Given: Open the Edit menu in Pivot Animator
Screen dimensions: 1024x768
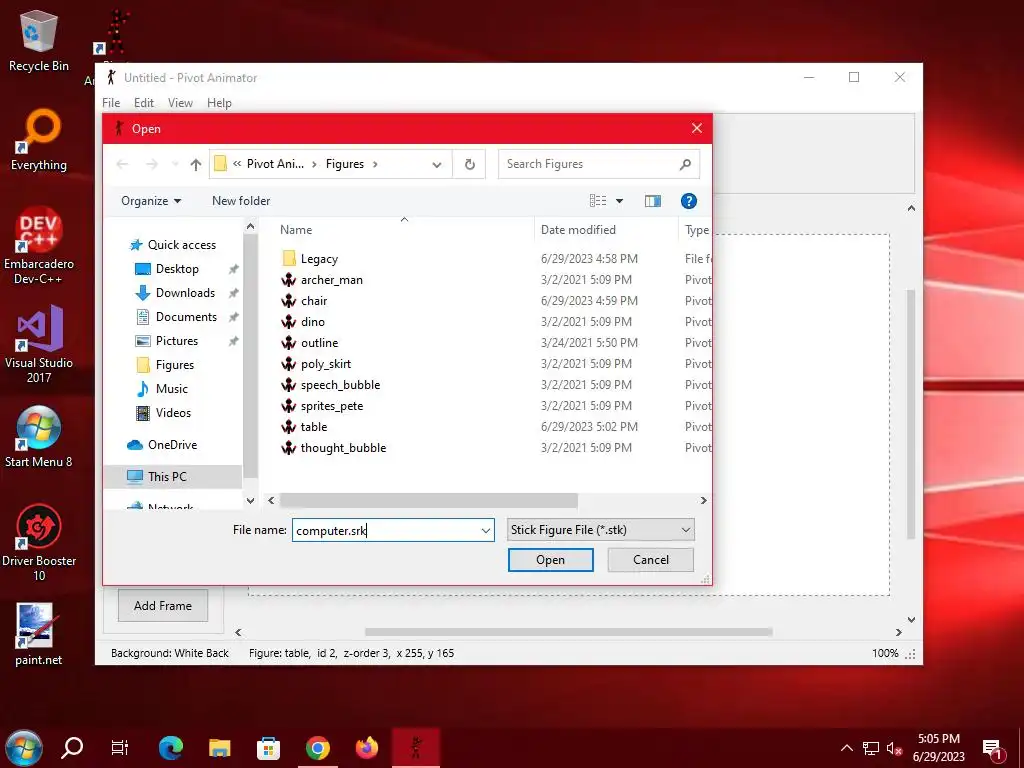Looking at the screenshot, I should coord(144,103).
